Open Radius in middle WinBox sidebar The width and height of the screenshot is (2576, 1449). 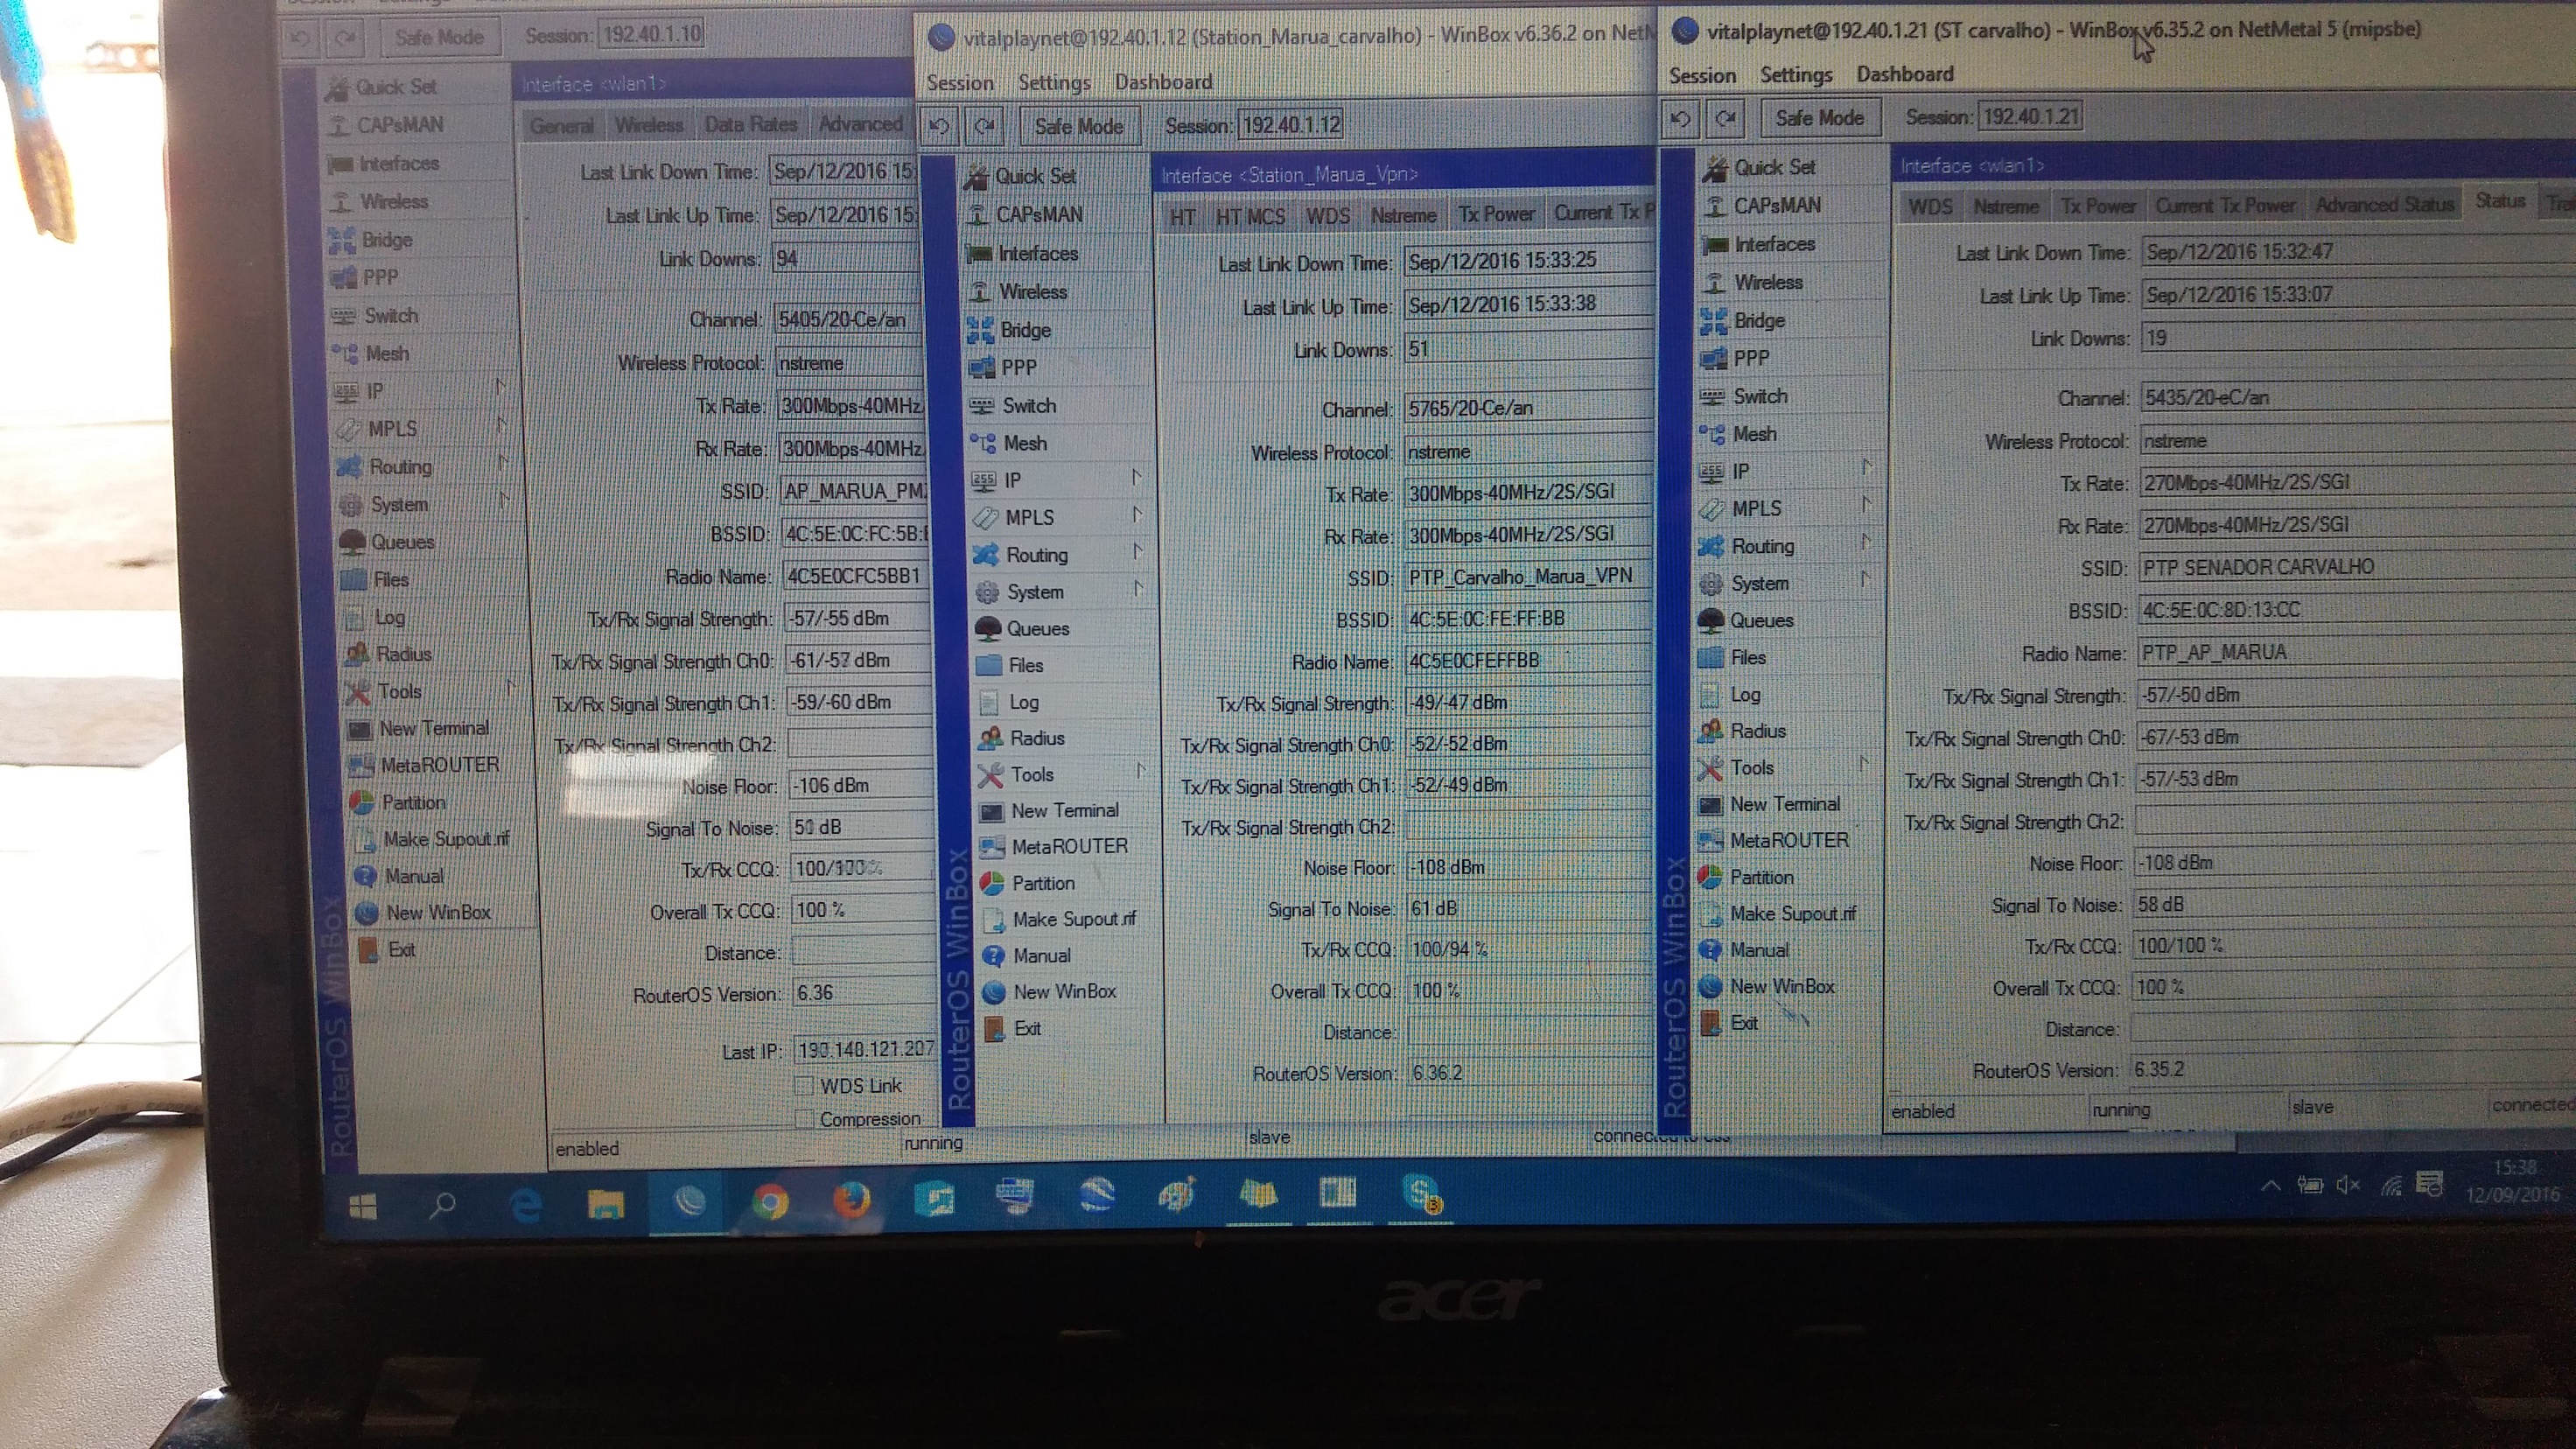[x=1022, y=738]
